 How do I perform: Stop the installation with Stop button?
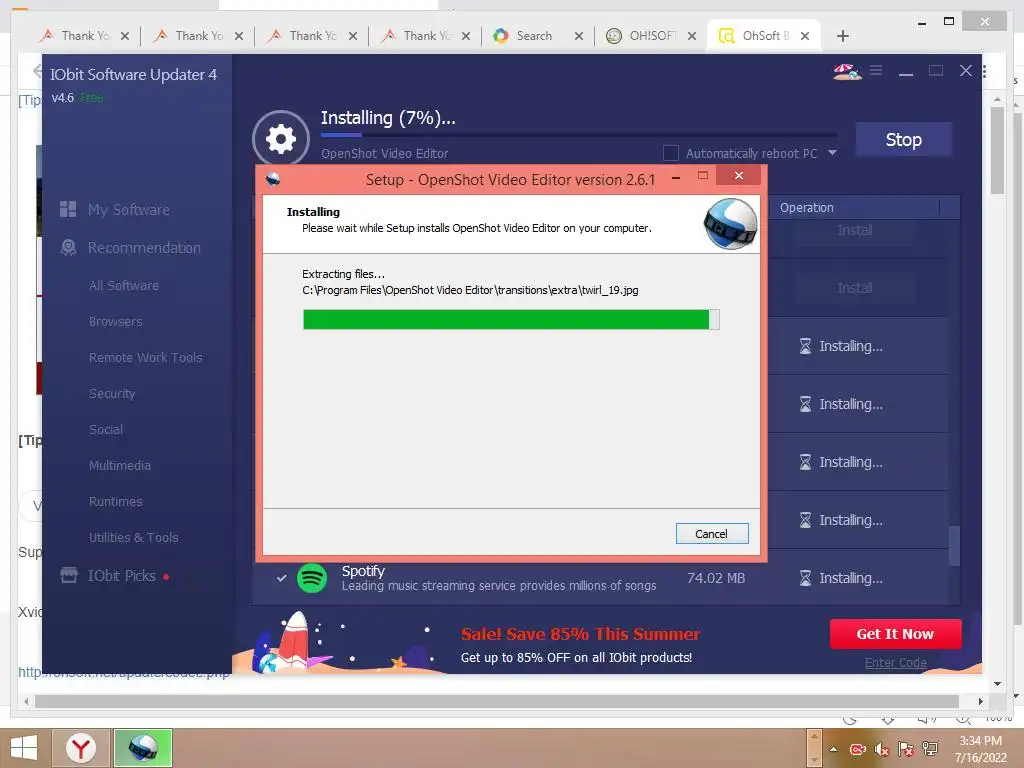pyautogui.click(x=904, y=139)
